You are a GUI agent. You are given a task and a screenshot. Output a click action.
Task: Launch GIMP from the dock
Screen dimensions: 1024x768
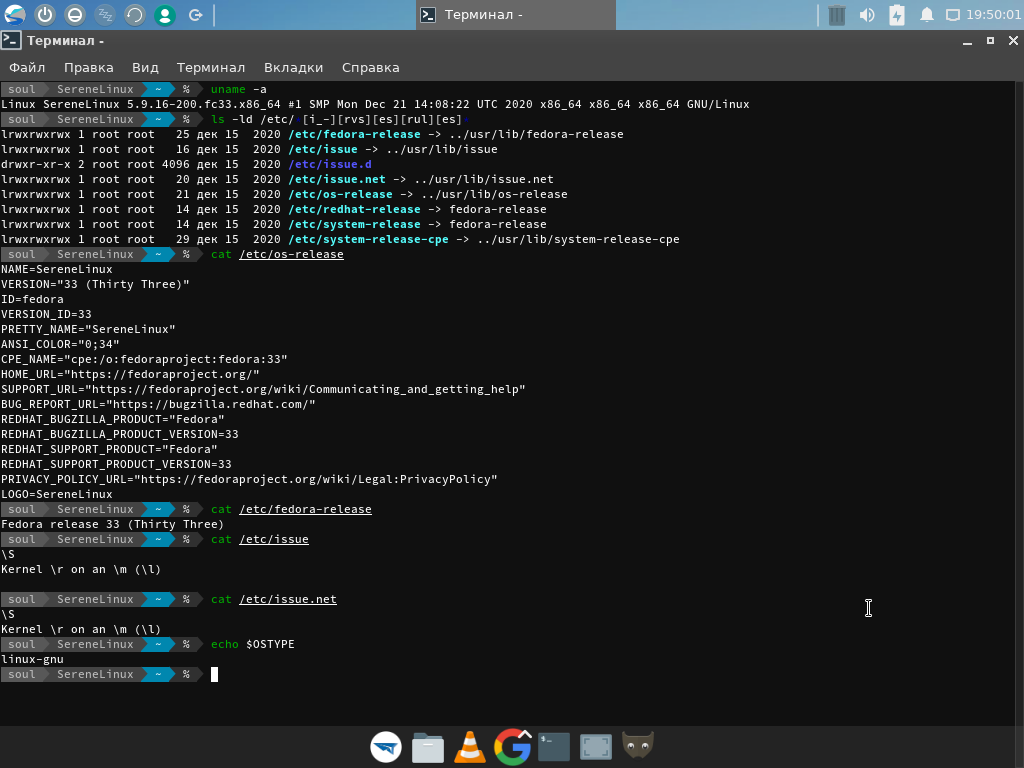[x=638, y=746]
